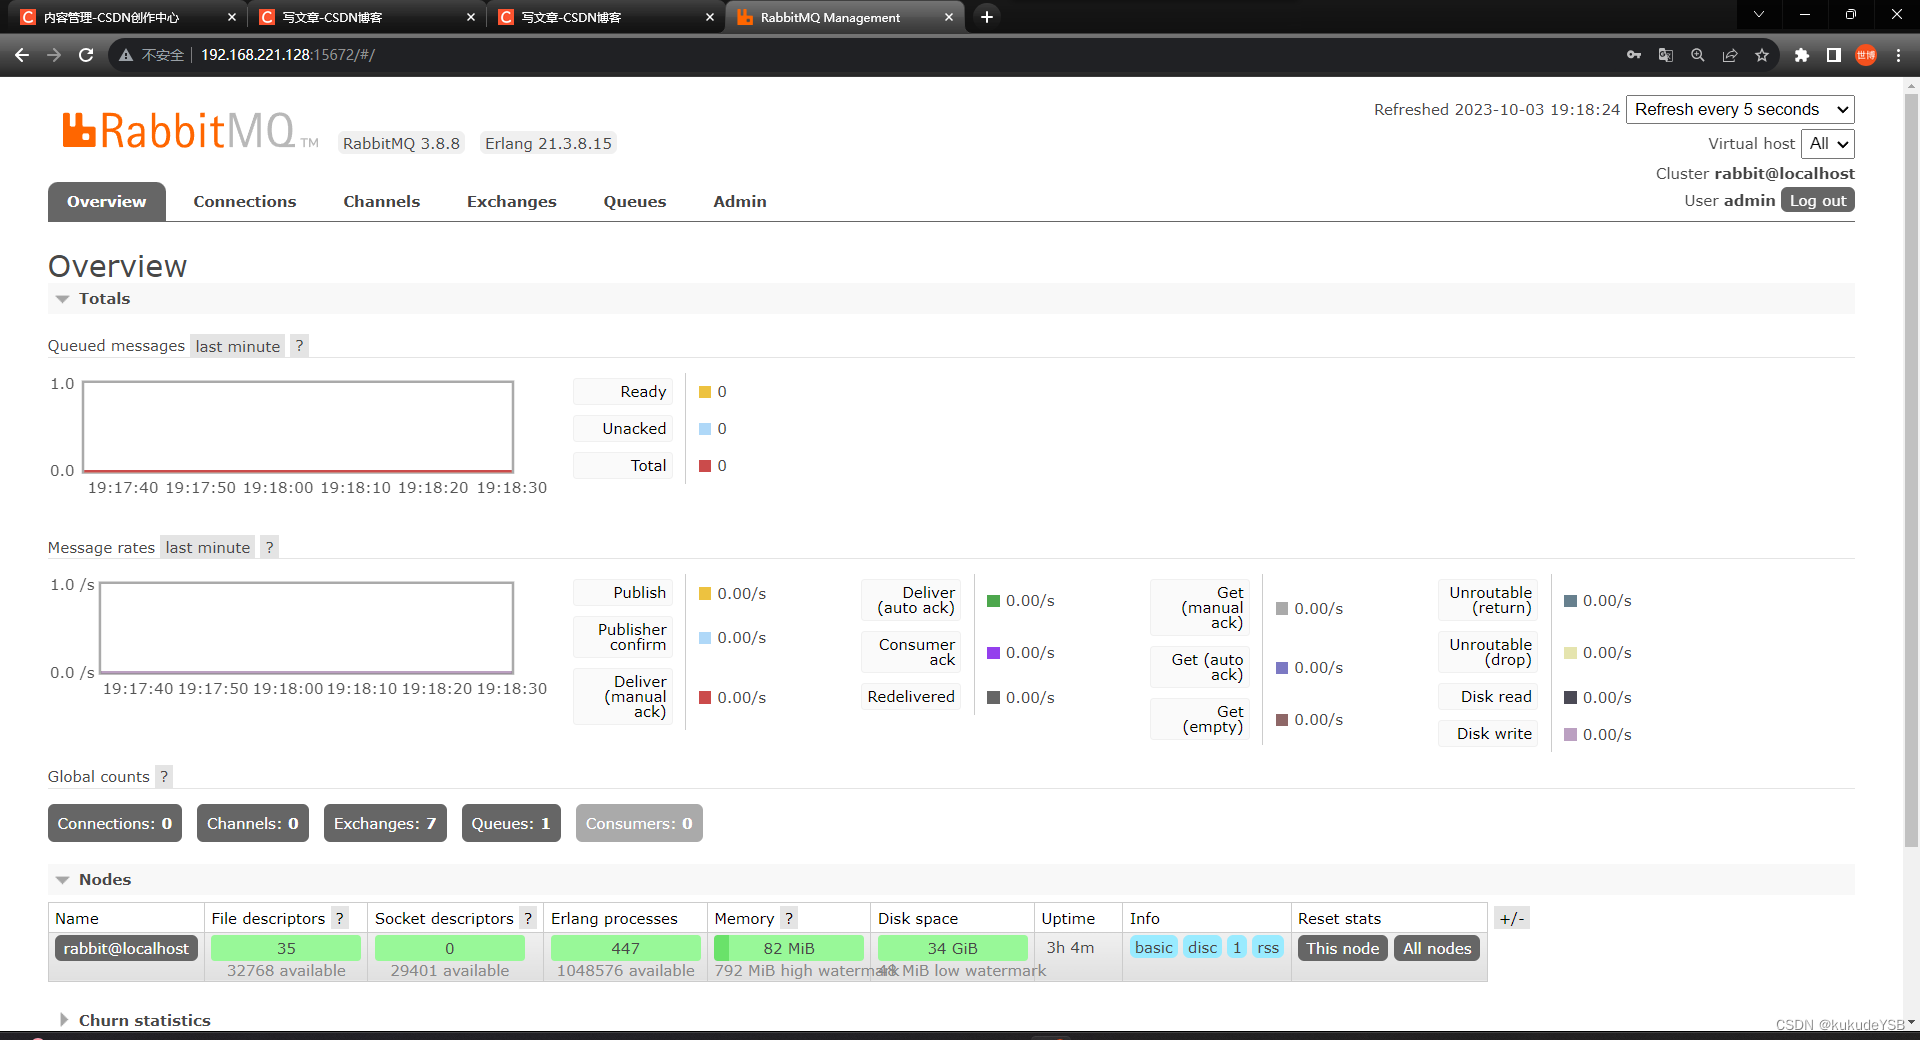Open the rabbit@localhost node link
The width and height of the screenshot is (1920, 1040).
[126, 948]
